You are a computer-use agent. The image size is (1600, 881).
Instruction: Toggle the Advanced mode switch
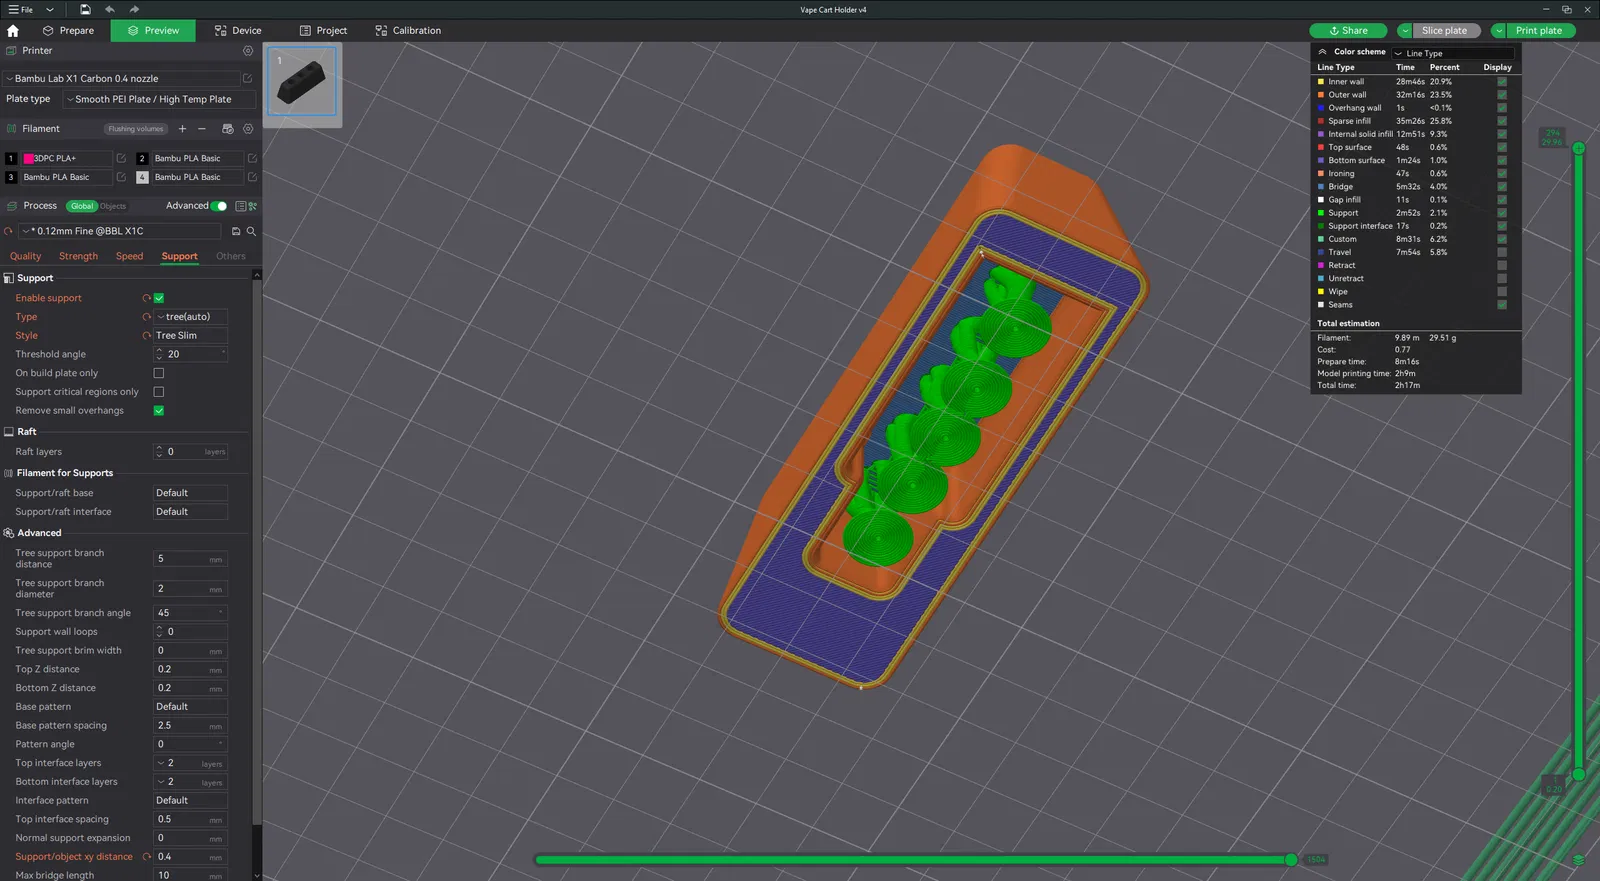[219, 206]
